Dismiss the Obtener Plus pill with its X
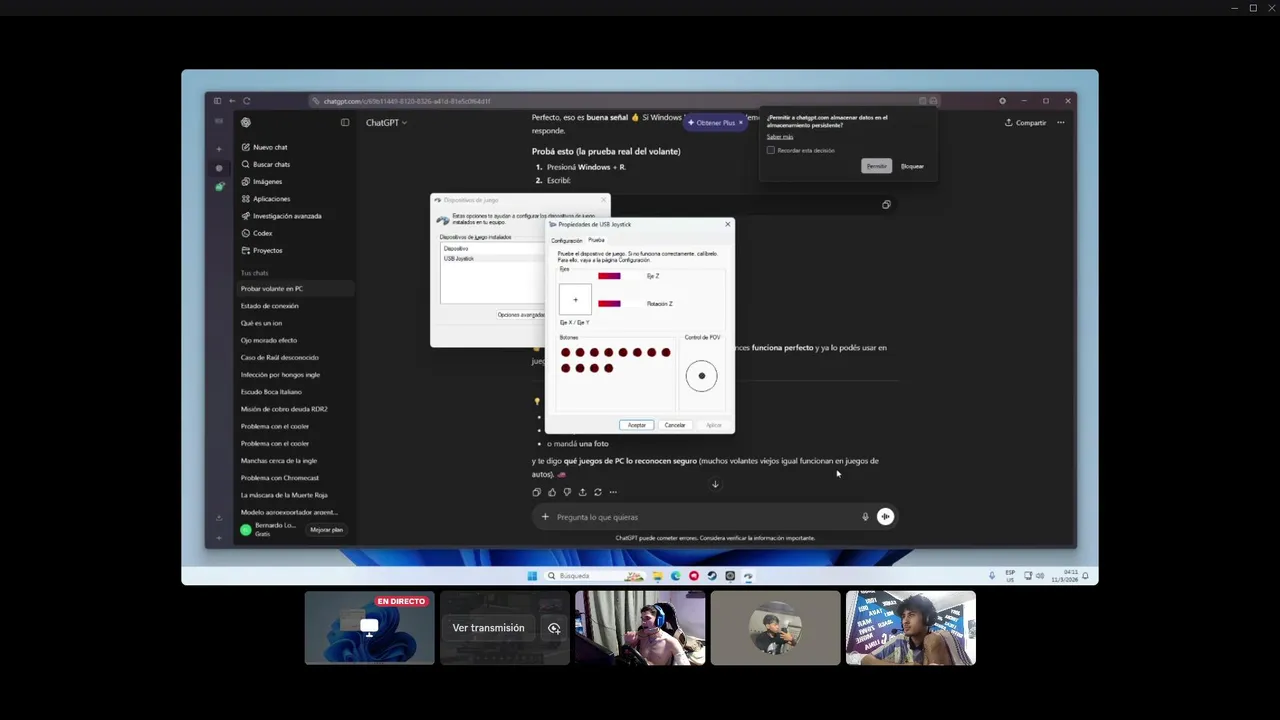The height and width of the screenshot is (720, 1280). [x=741, y=123]
